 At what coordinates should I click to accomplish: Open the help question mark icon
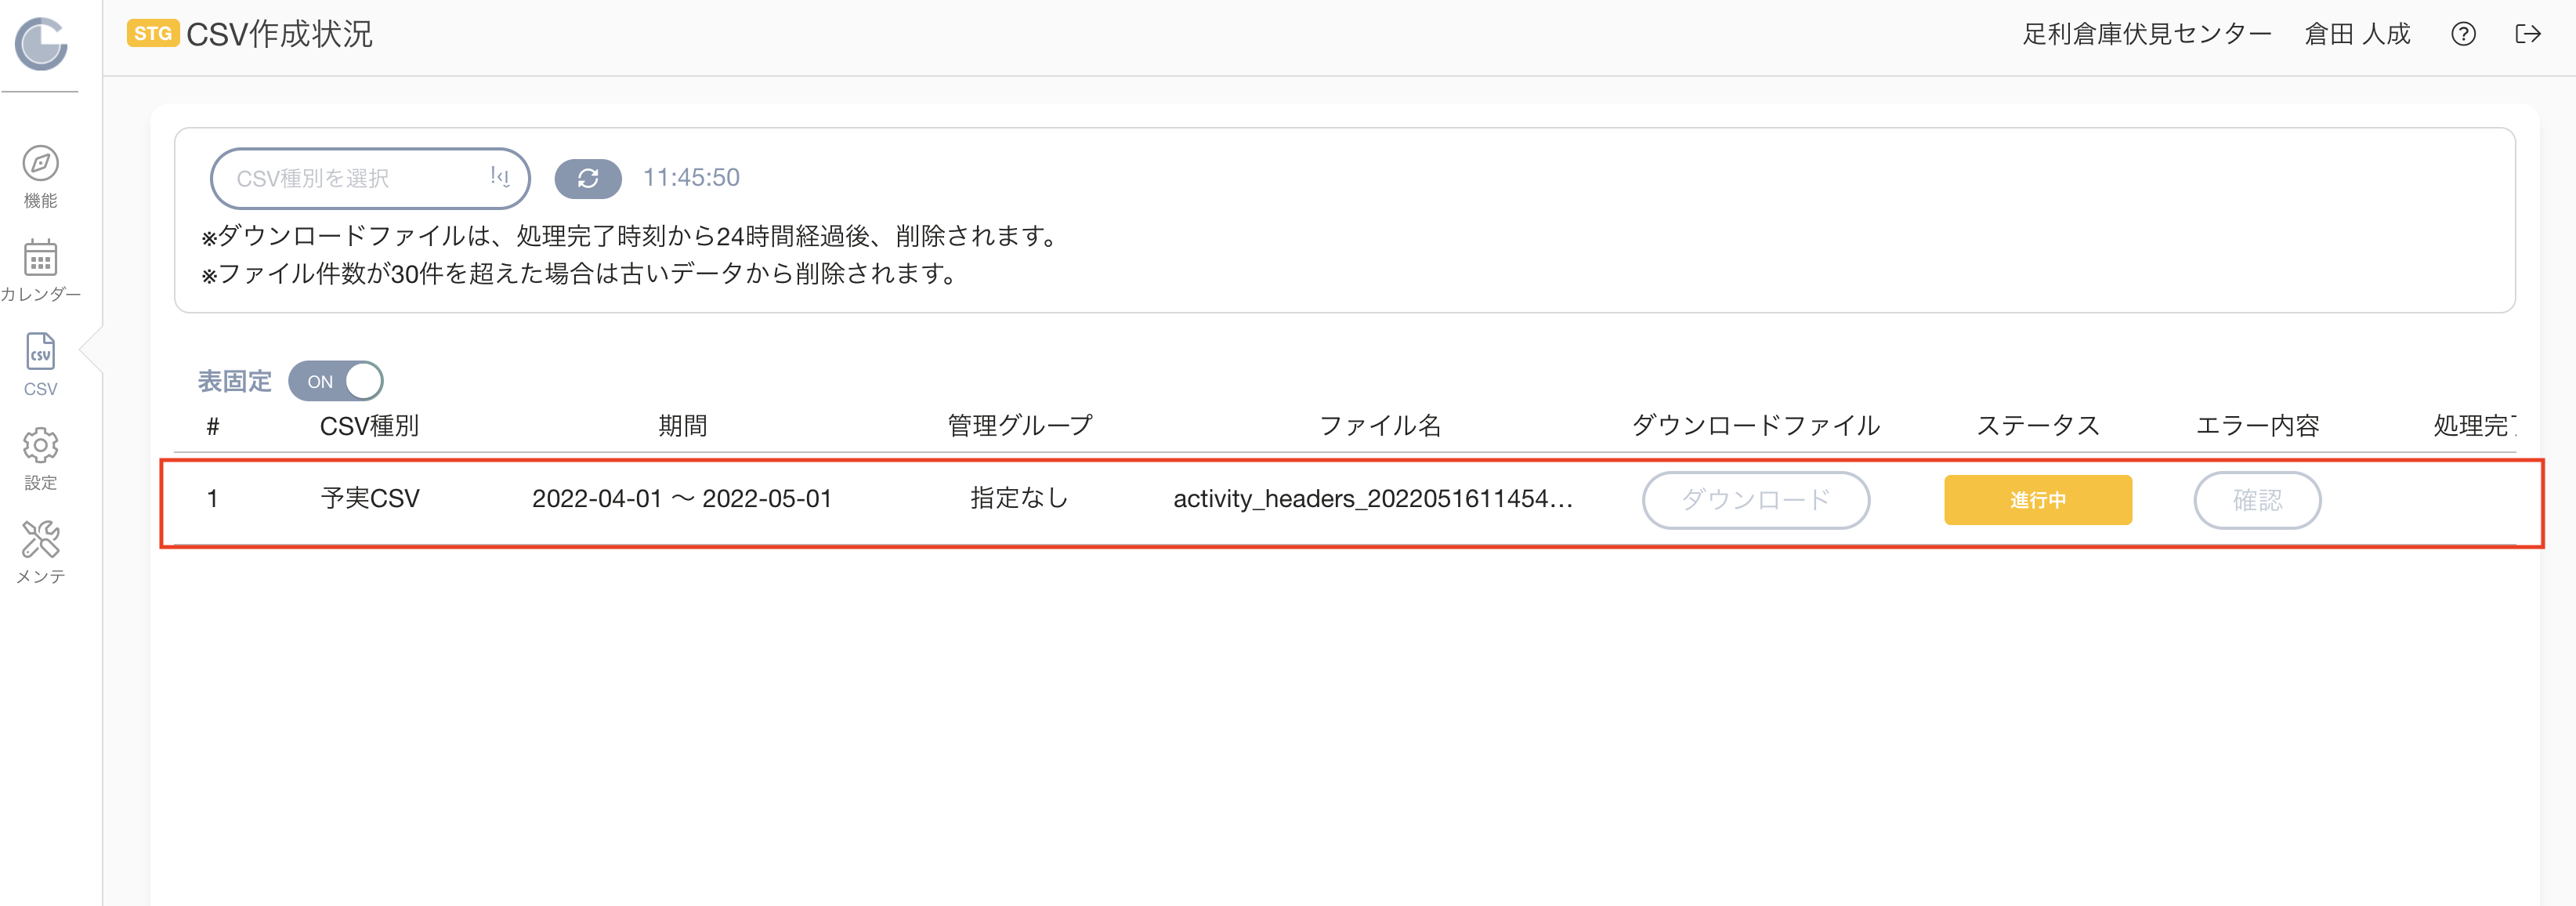pos(2463,34)
